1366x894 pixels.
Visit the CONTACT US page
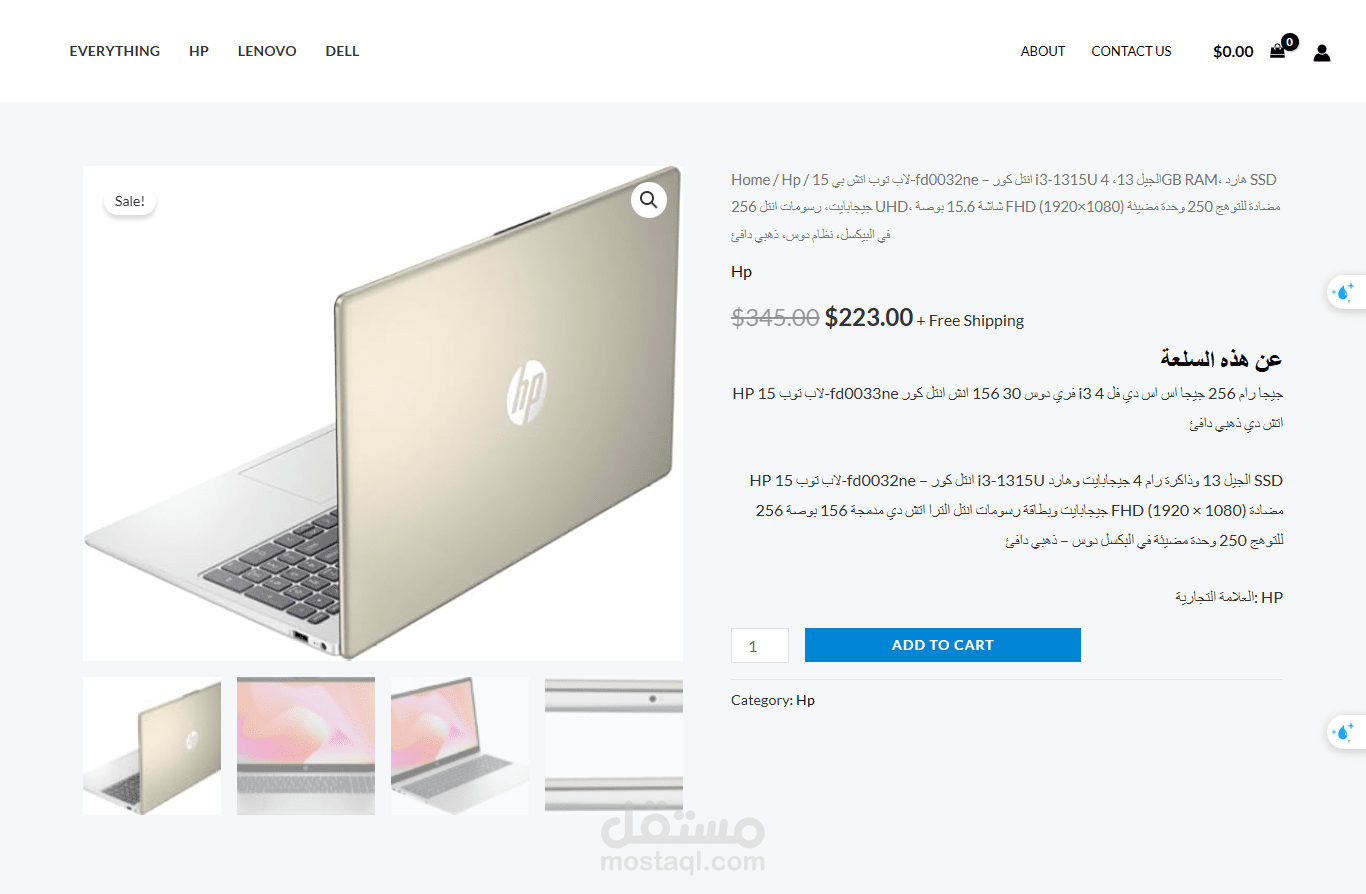tap(1131, 51)
